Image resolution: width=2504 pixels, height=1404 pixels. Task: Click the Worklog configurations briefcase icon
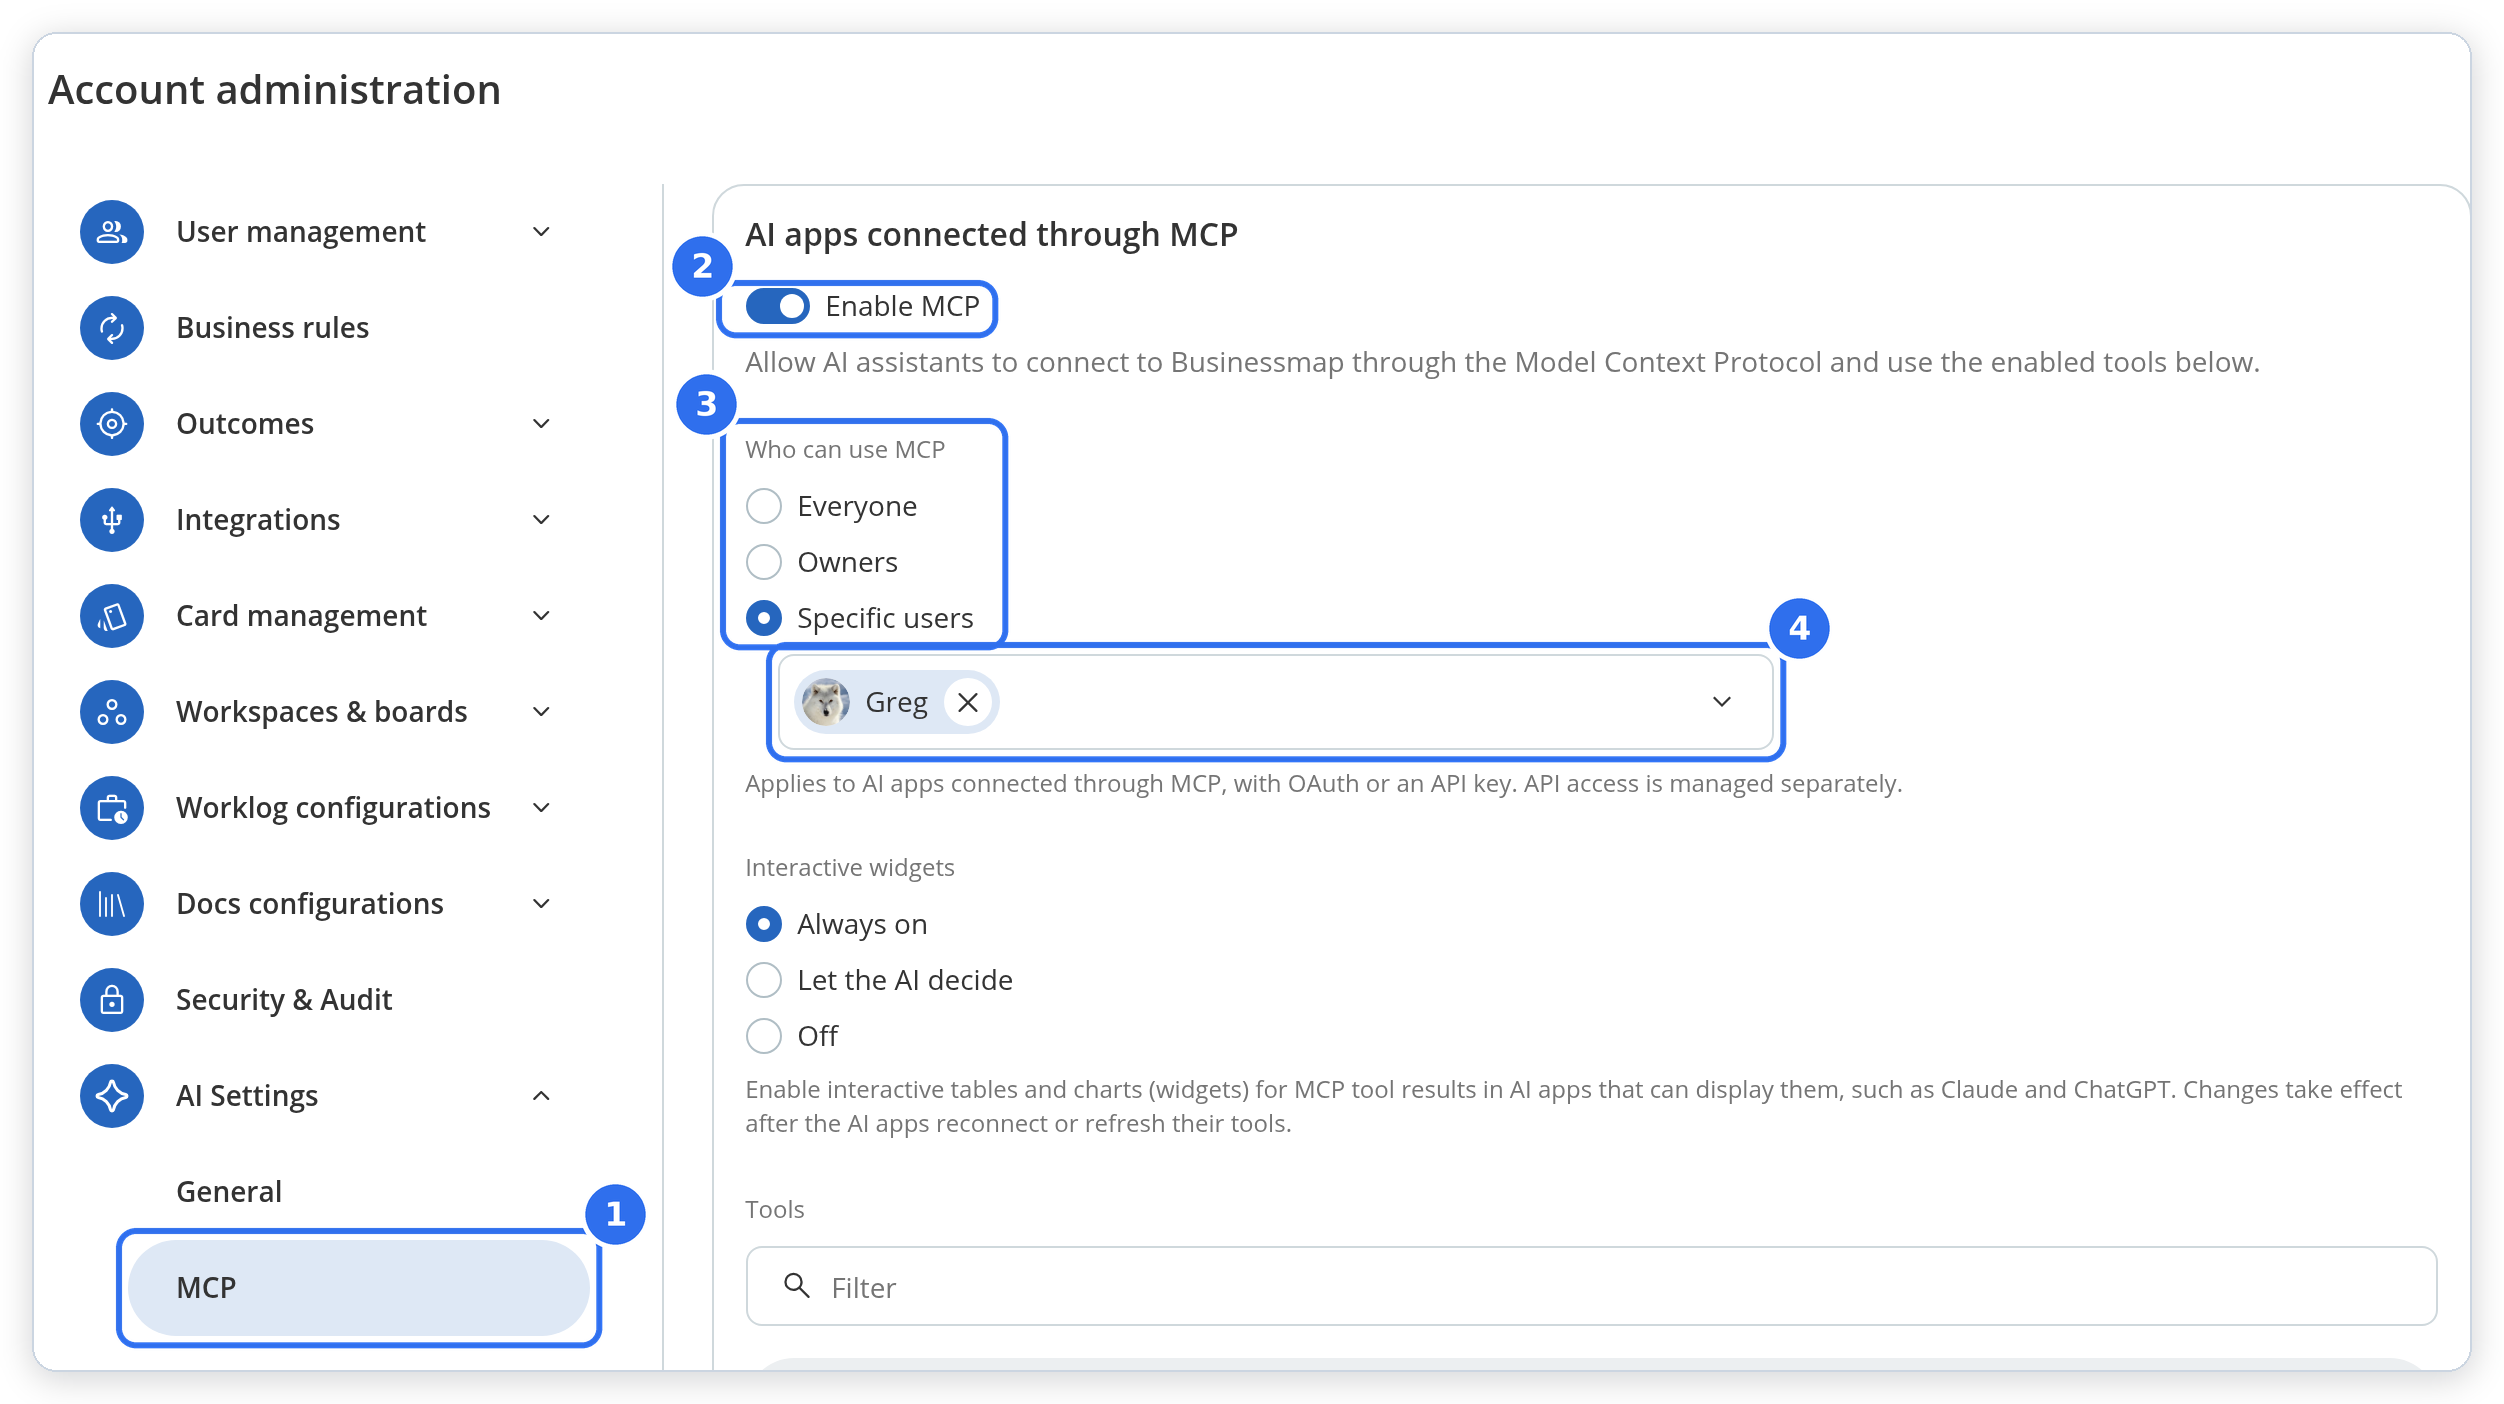click(x=112, y=808)
